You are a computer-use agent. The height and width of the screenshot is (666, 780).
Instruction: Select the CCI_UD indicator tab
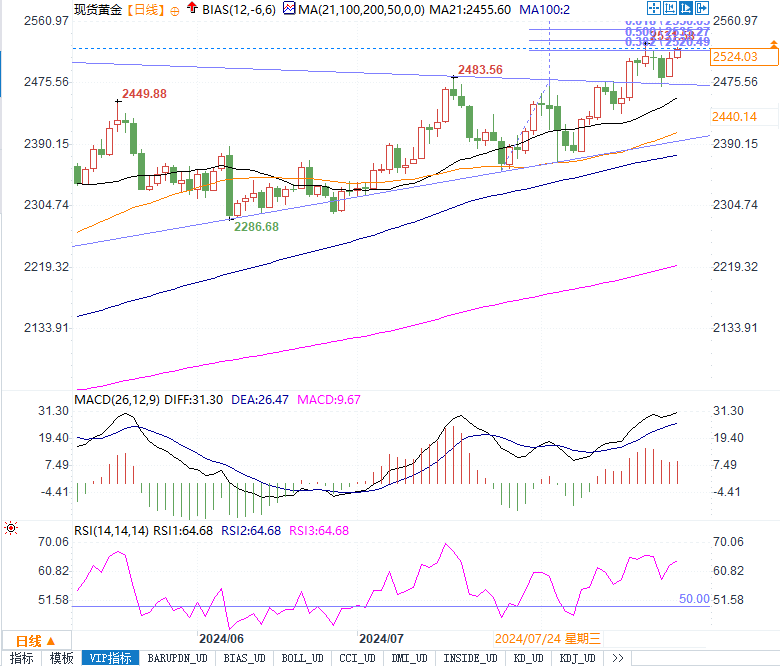(x=357, y=658)
